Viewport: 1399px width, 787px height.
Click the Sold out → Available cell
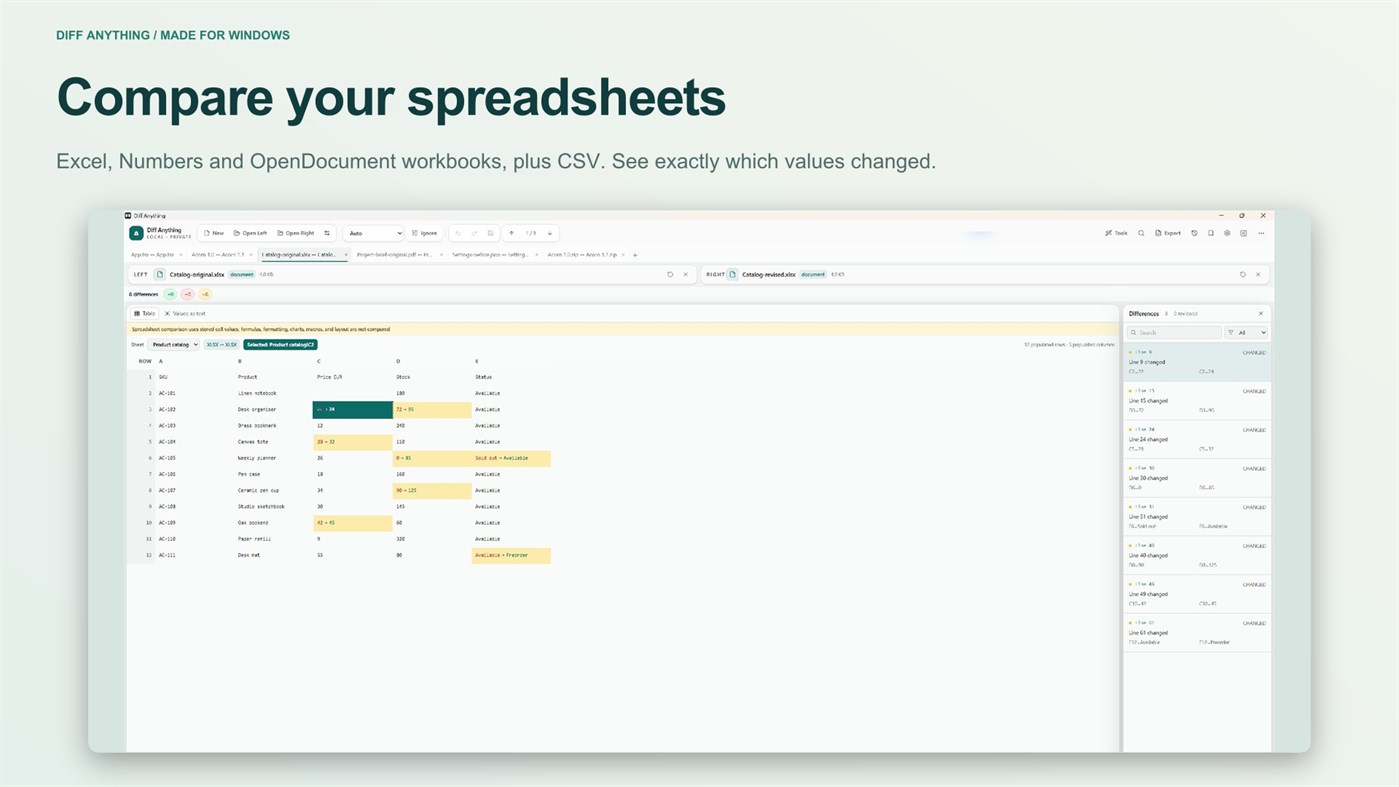[x=511, y=458]
